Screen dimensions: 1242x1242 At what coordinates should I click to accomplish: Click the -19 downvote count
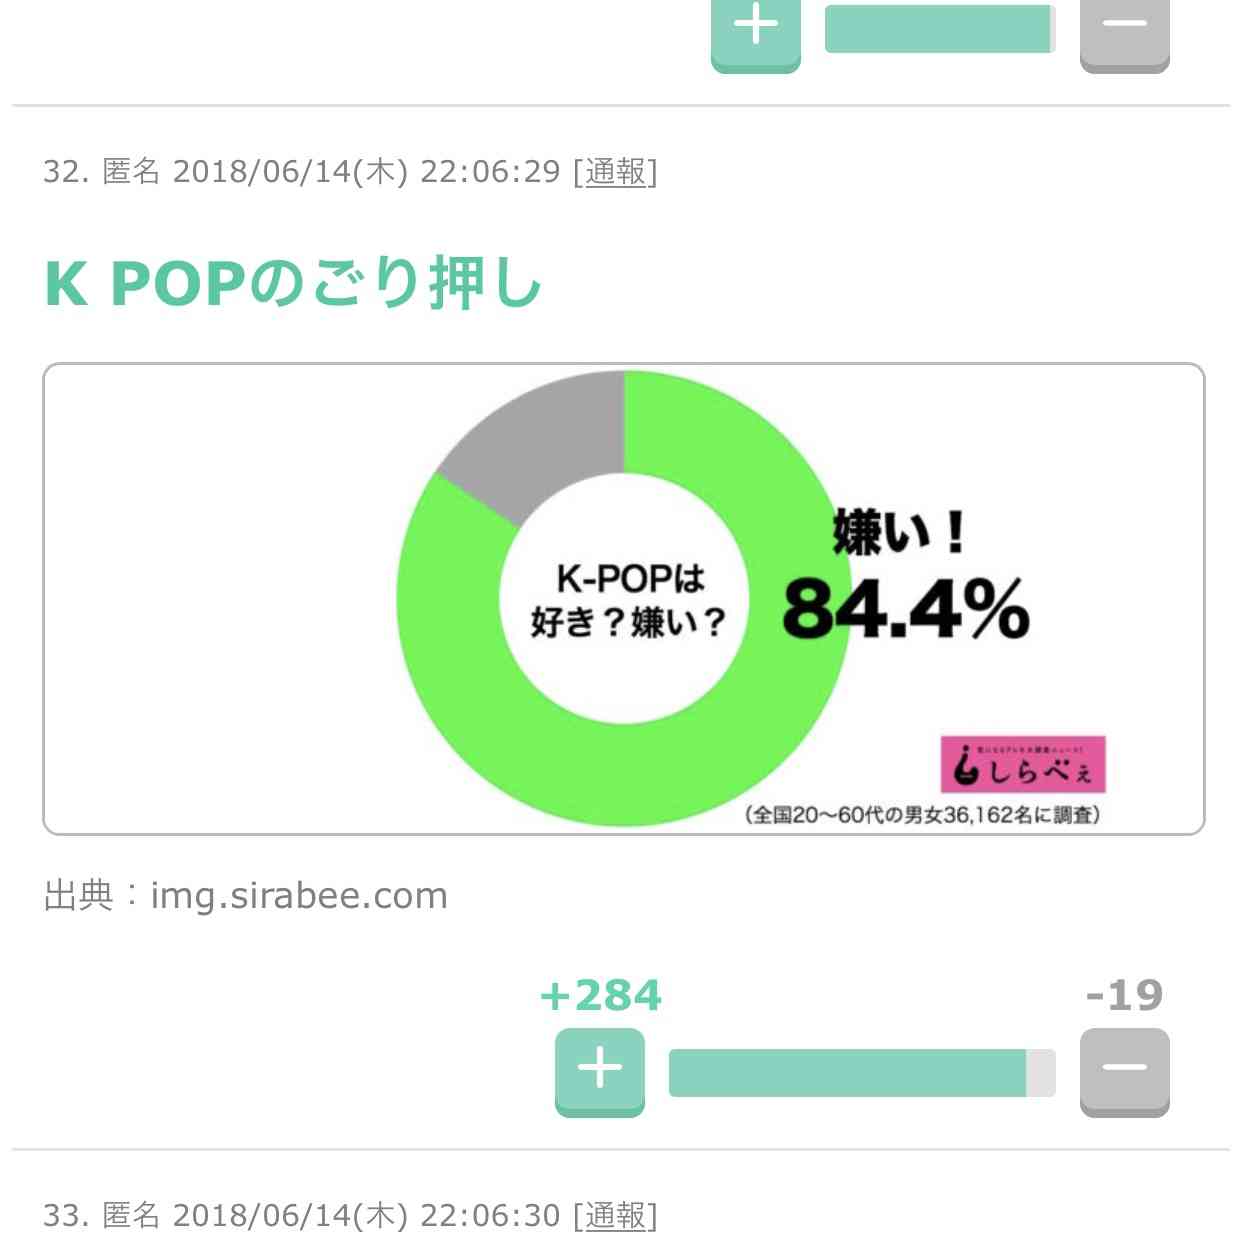1124,996
